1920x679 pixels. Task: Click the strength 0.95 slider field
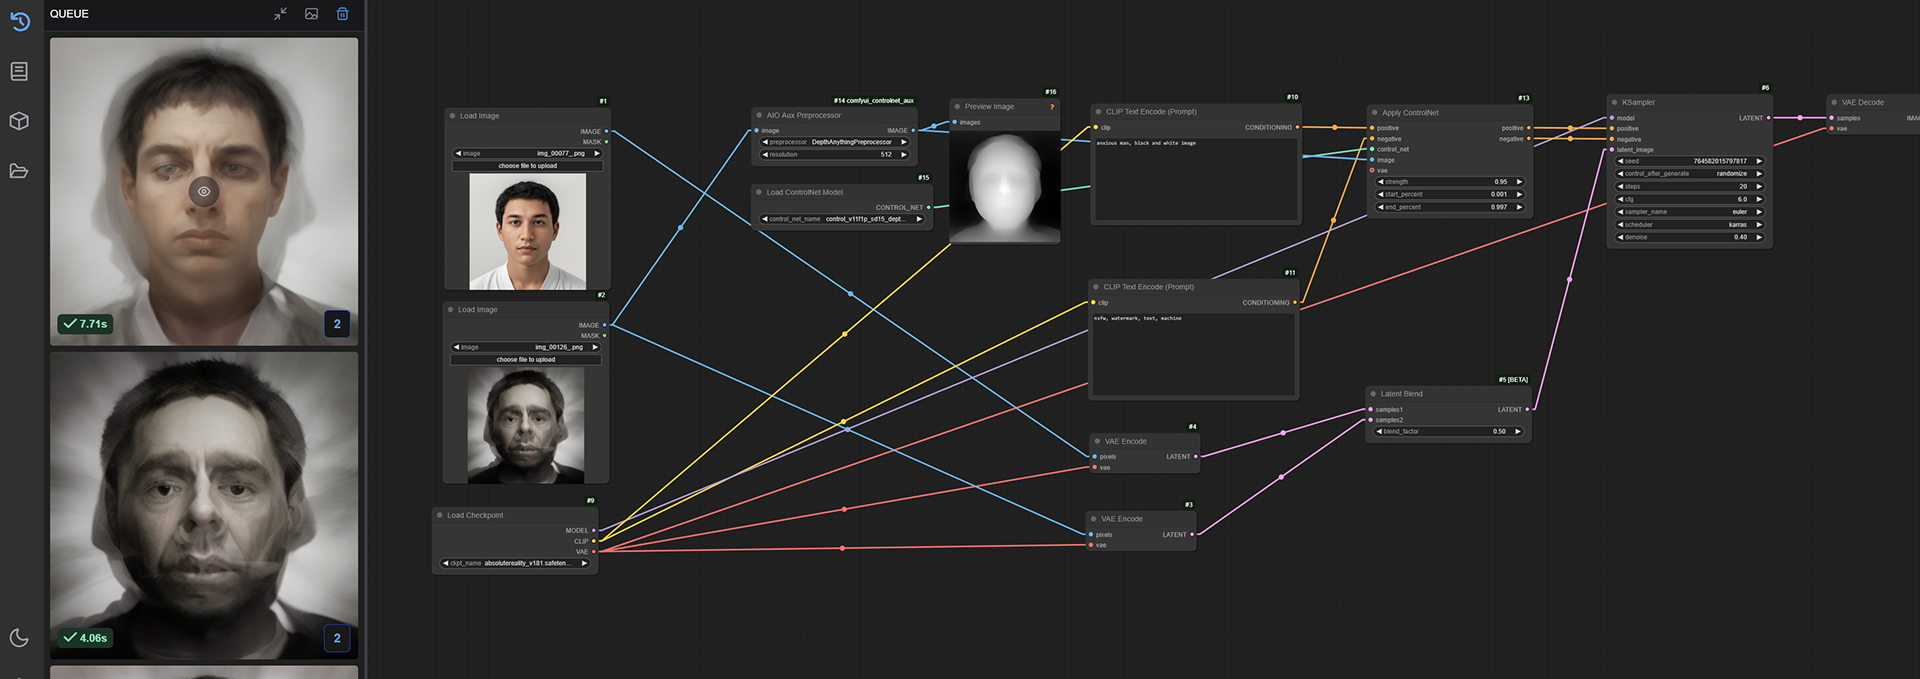tap(1450, 182)
